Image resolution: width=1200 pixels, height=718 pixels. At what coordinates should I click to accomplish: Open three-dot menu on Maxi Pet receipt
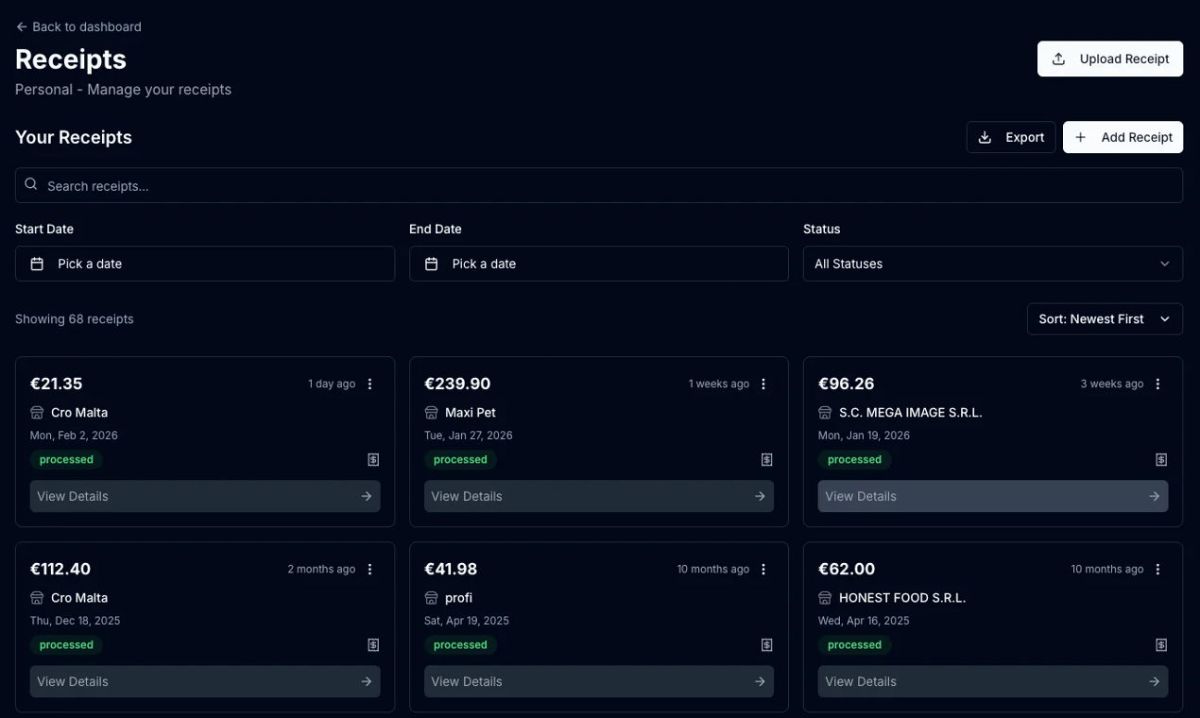click(764, 384)
